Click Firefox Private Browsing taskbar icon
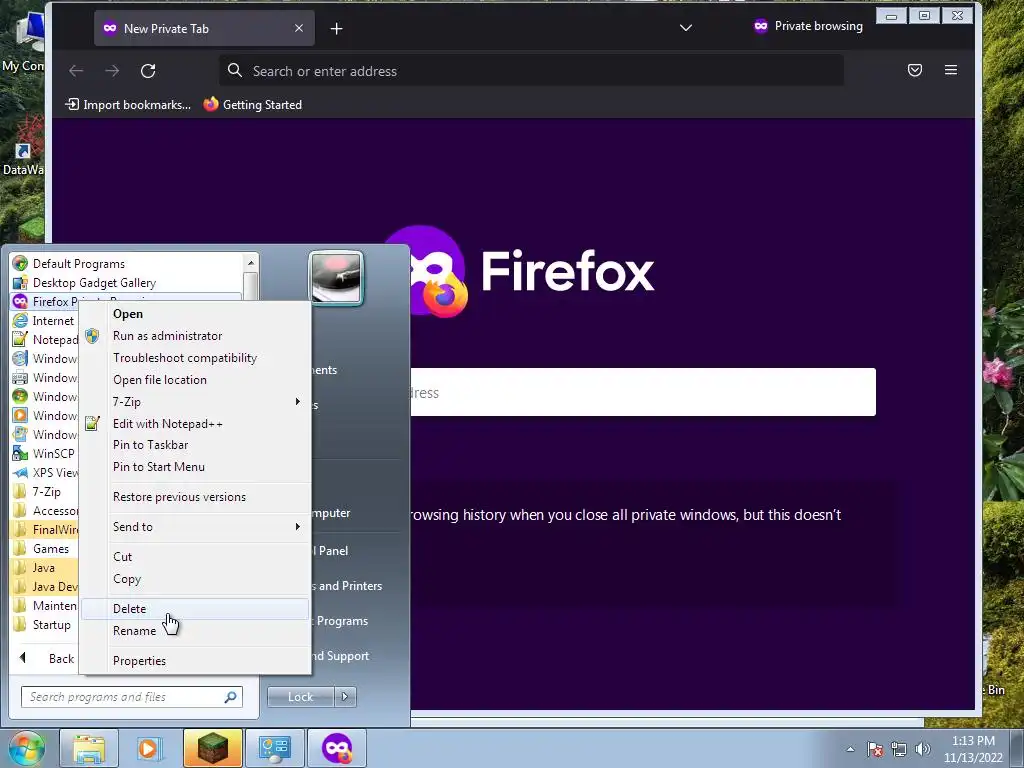The width and height of the screenshot is (1024, 768). click(337, 748)
